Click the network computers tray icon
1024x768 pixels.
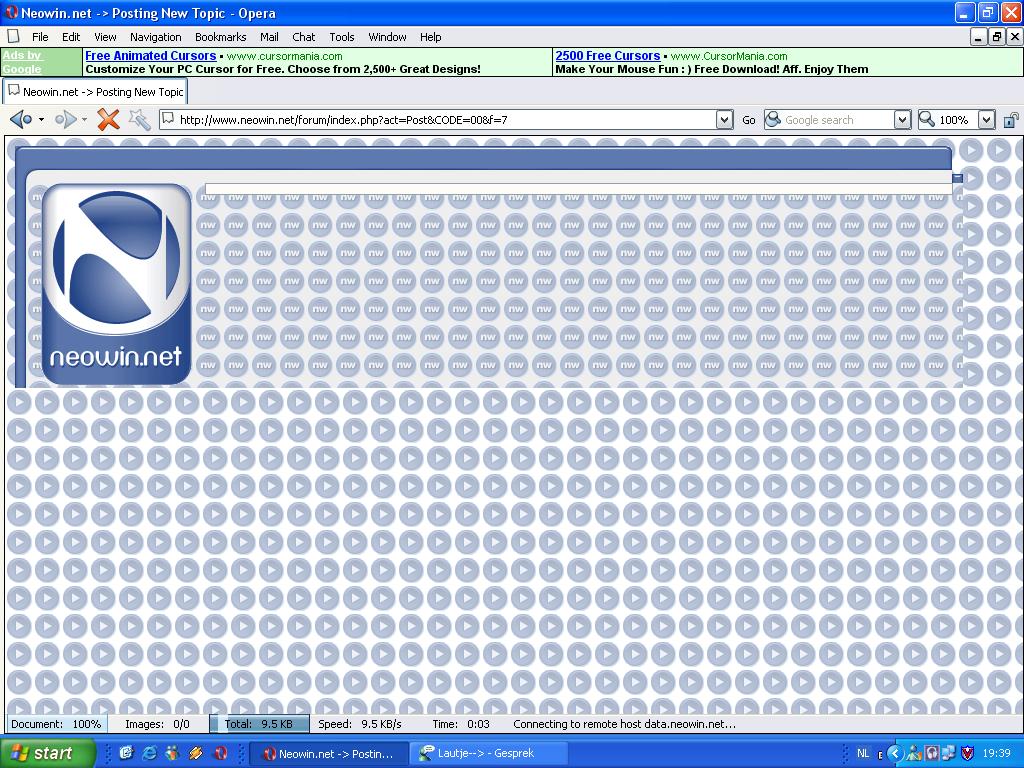click(x=948, y=754)
